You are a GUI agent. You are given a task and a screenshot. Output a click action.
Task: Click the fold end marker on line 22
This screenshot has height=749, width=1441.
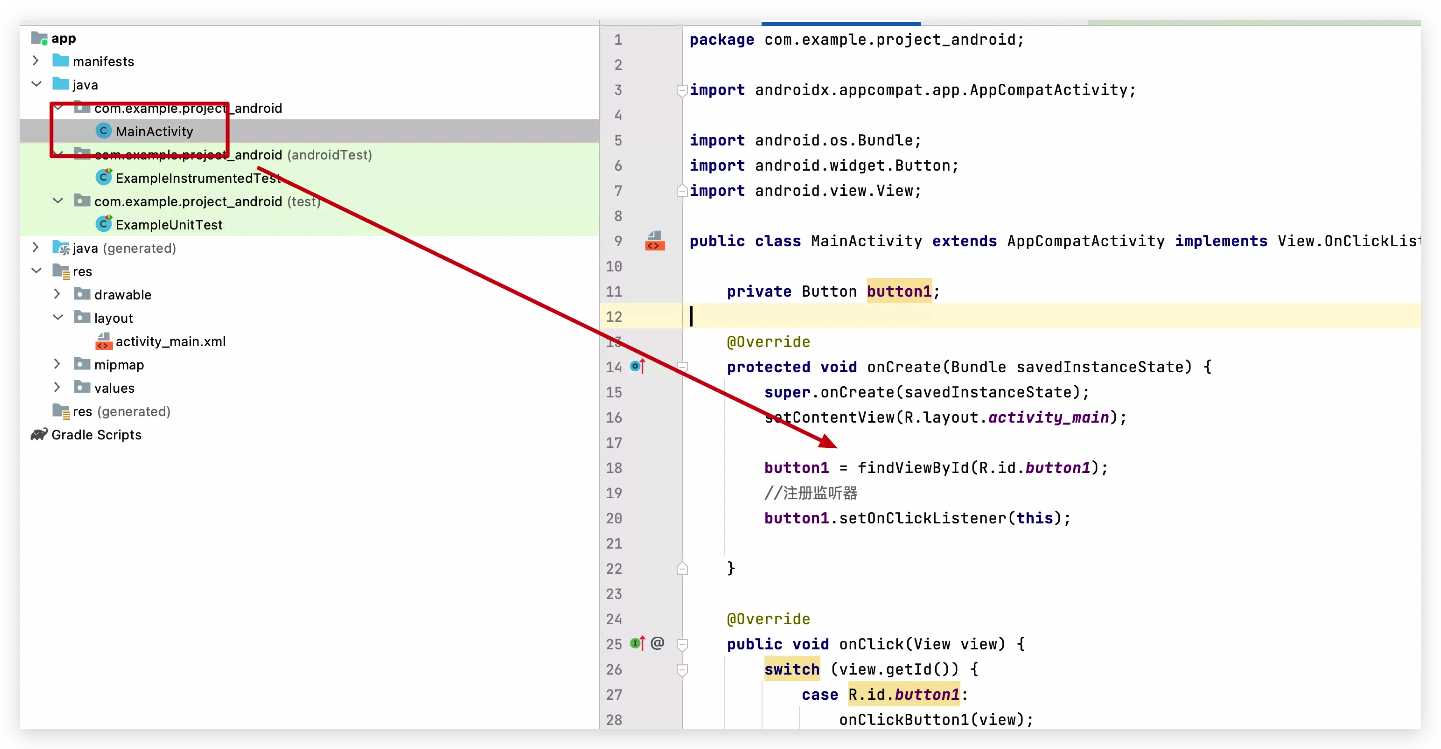click(x=682, y=569)
